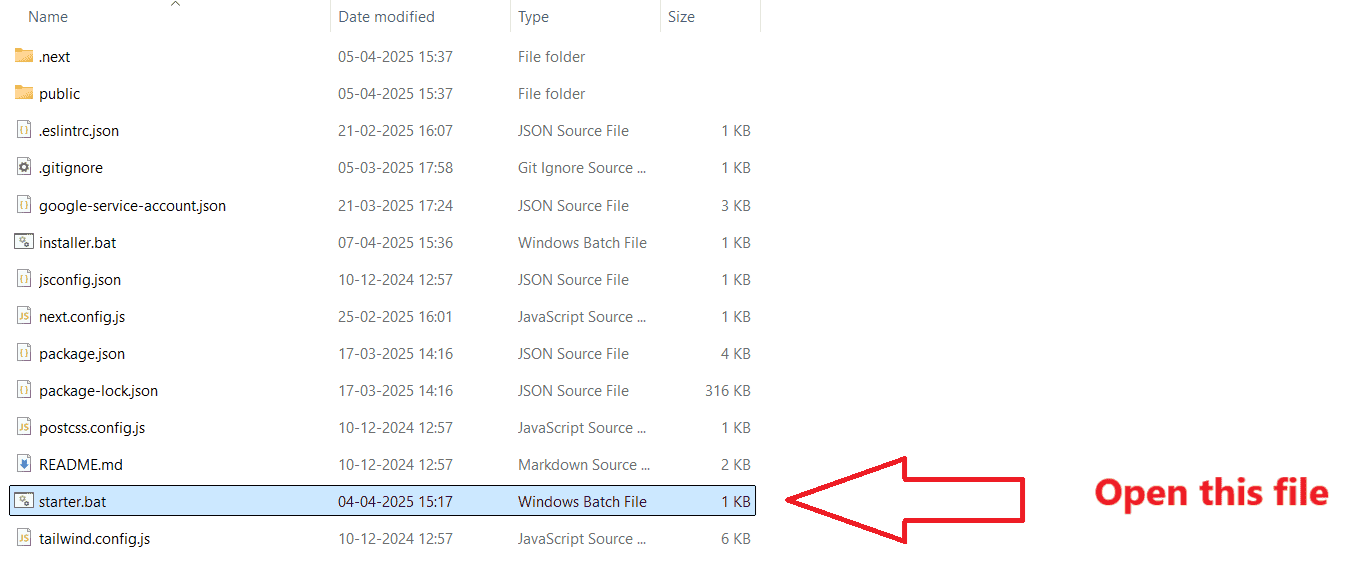Sort files by Type column header
Viewport: 1359px width, 572px height.
click(x=533, y=17)
